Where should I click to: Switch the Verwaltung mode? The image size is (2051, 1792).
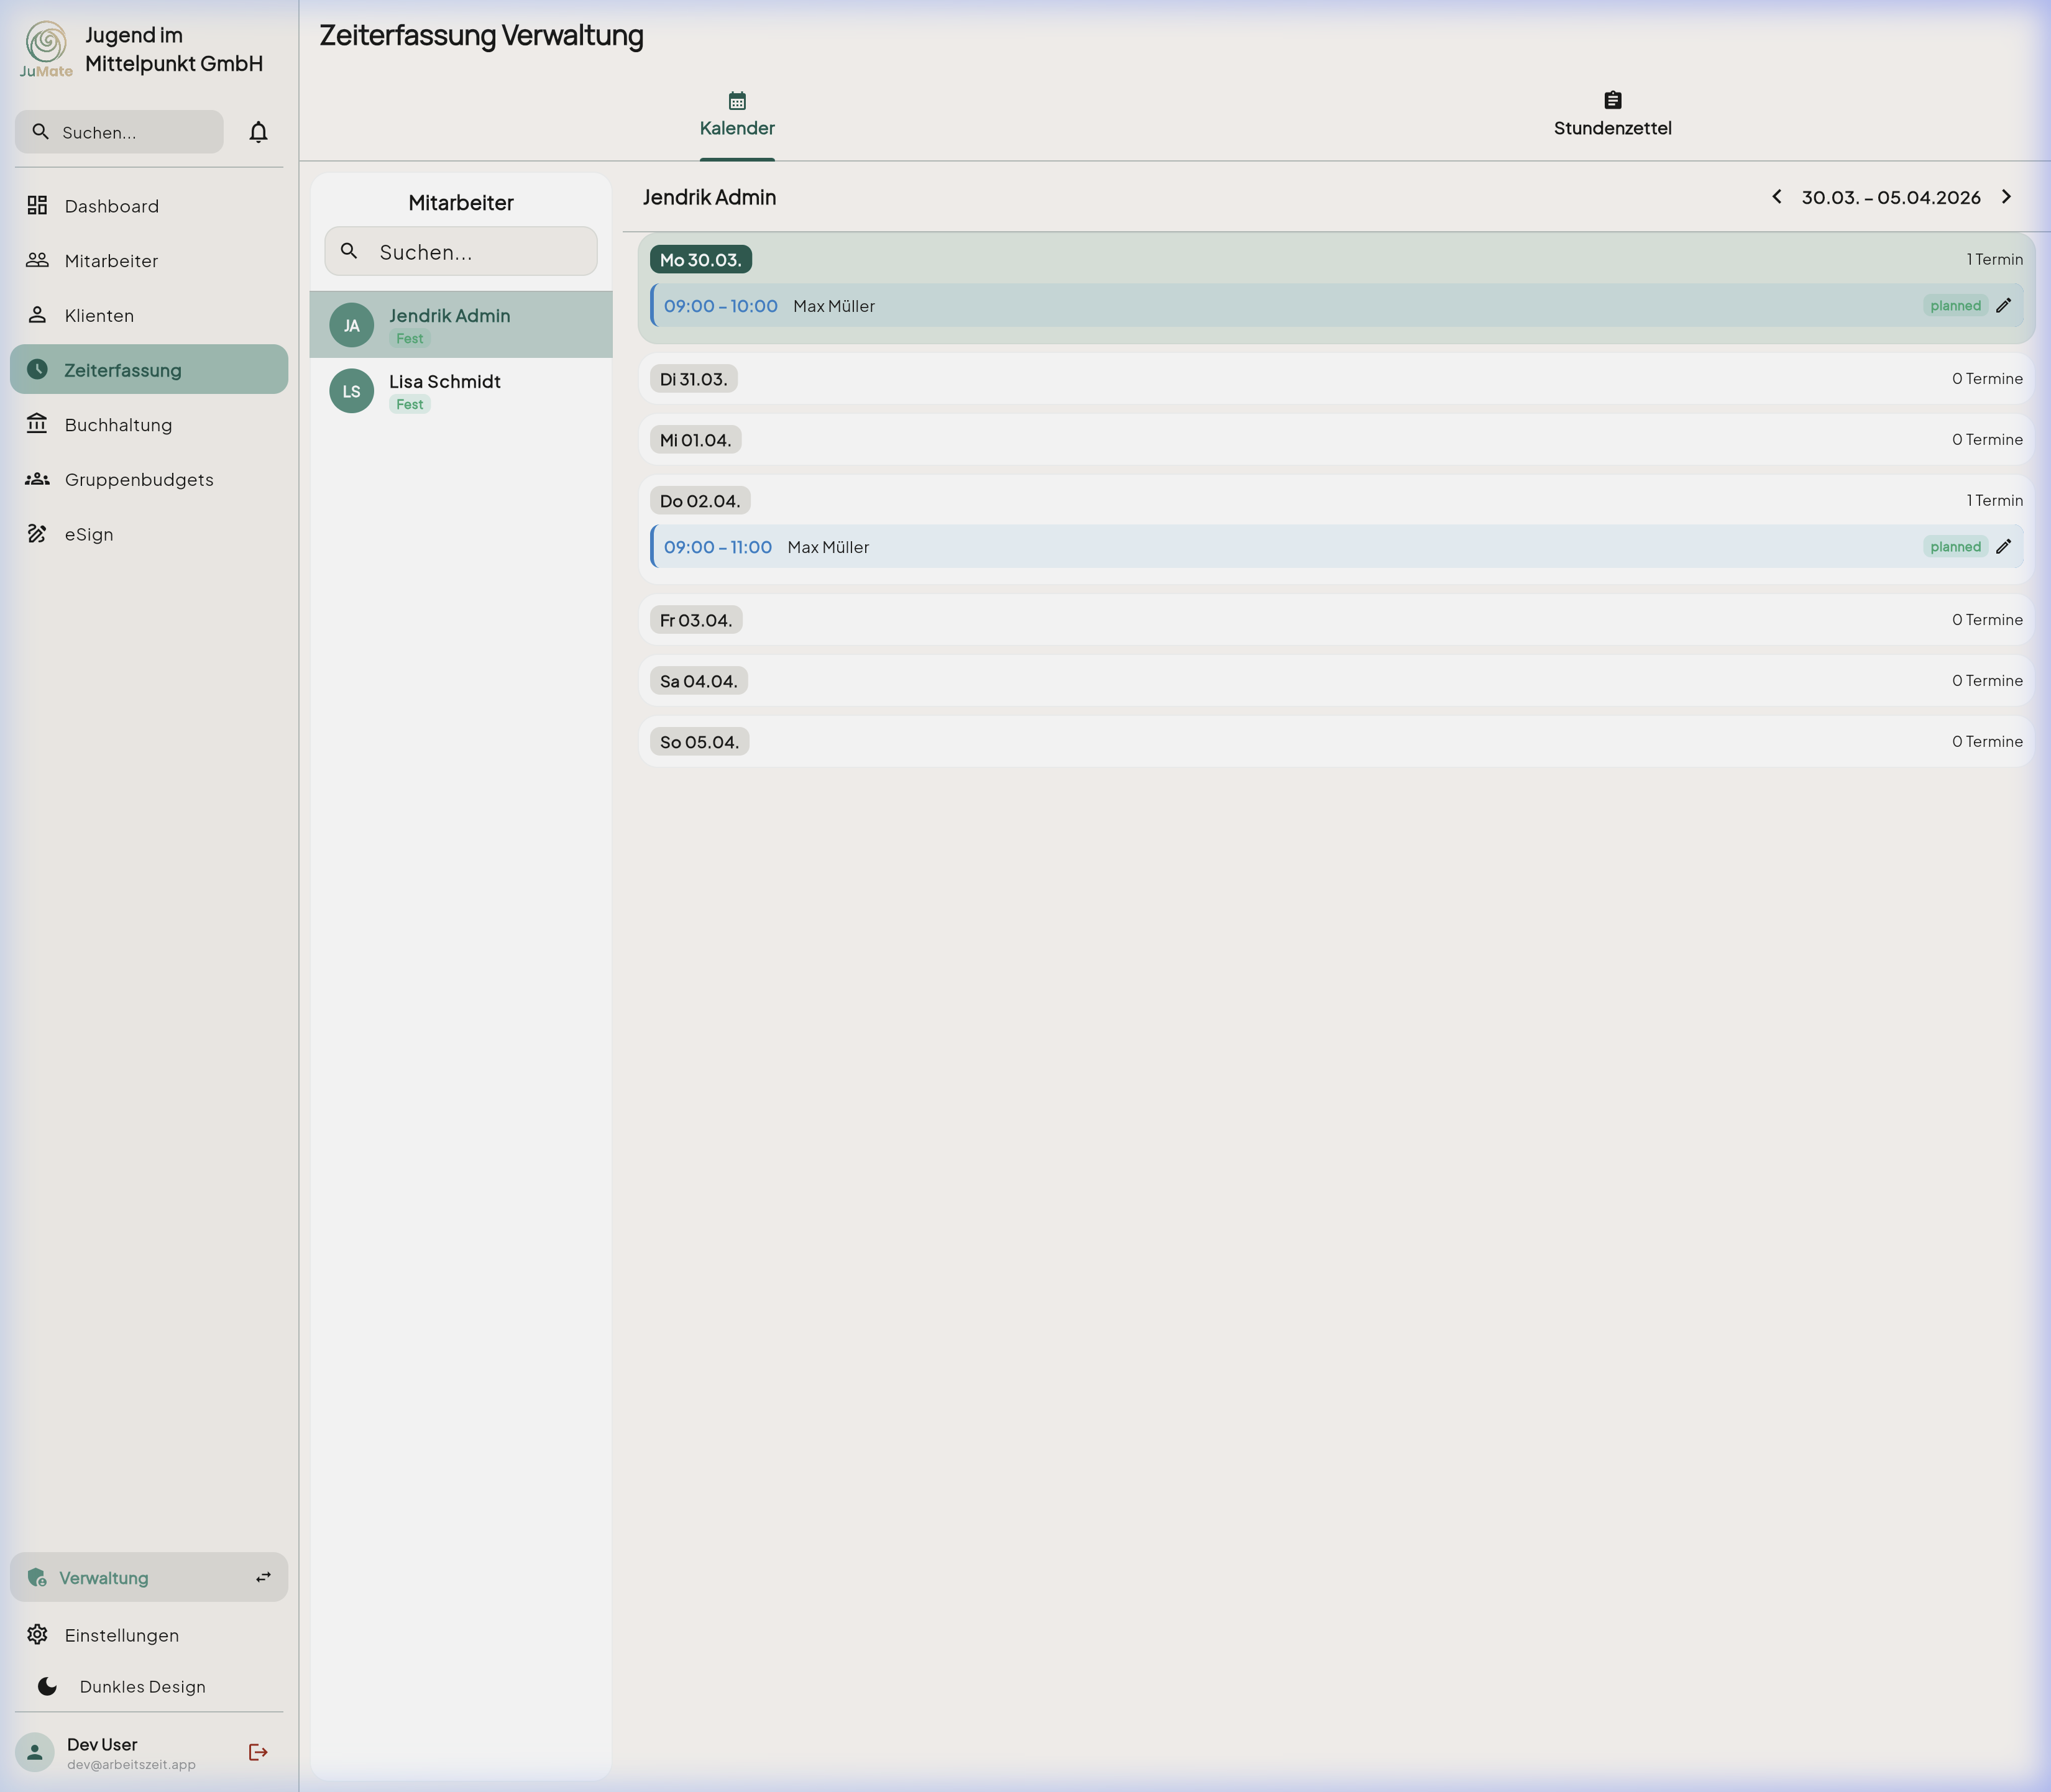coord(263,1577)
